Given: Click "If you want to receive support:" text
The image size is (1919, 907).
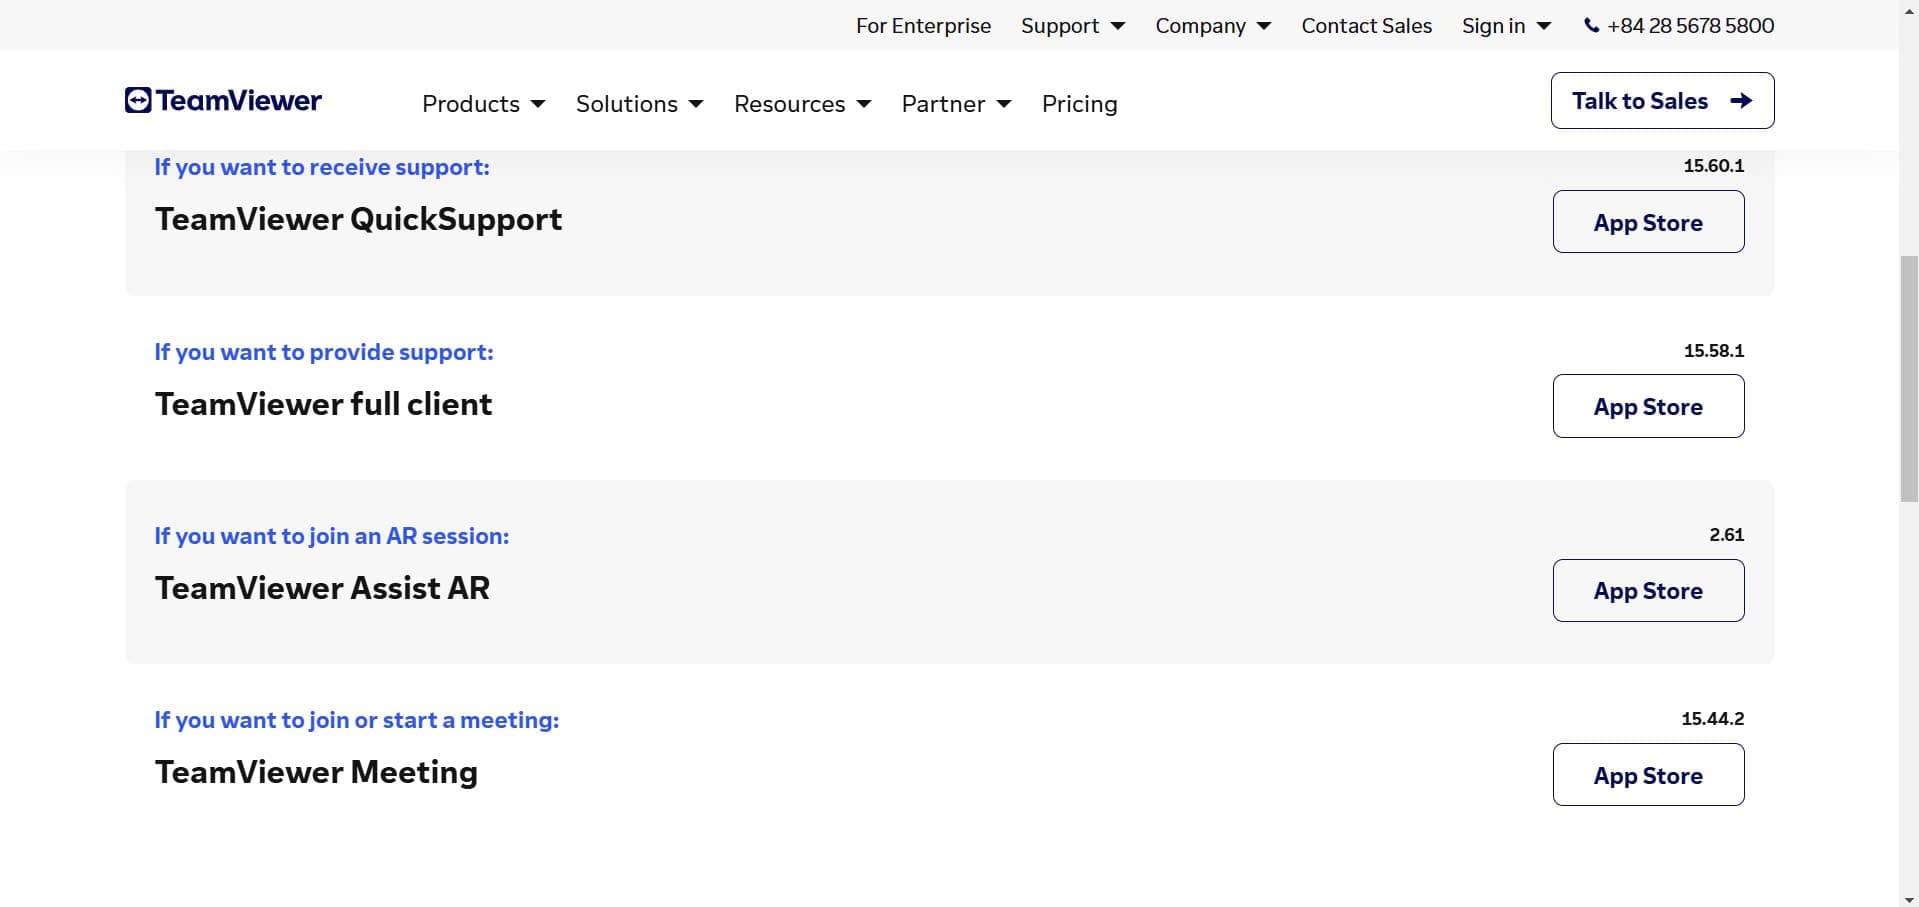Looking at the screenshot, I should click(322, 167).
